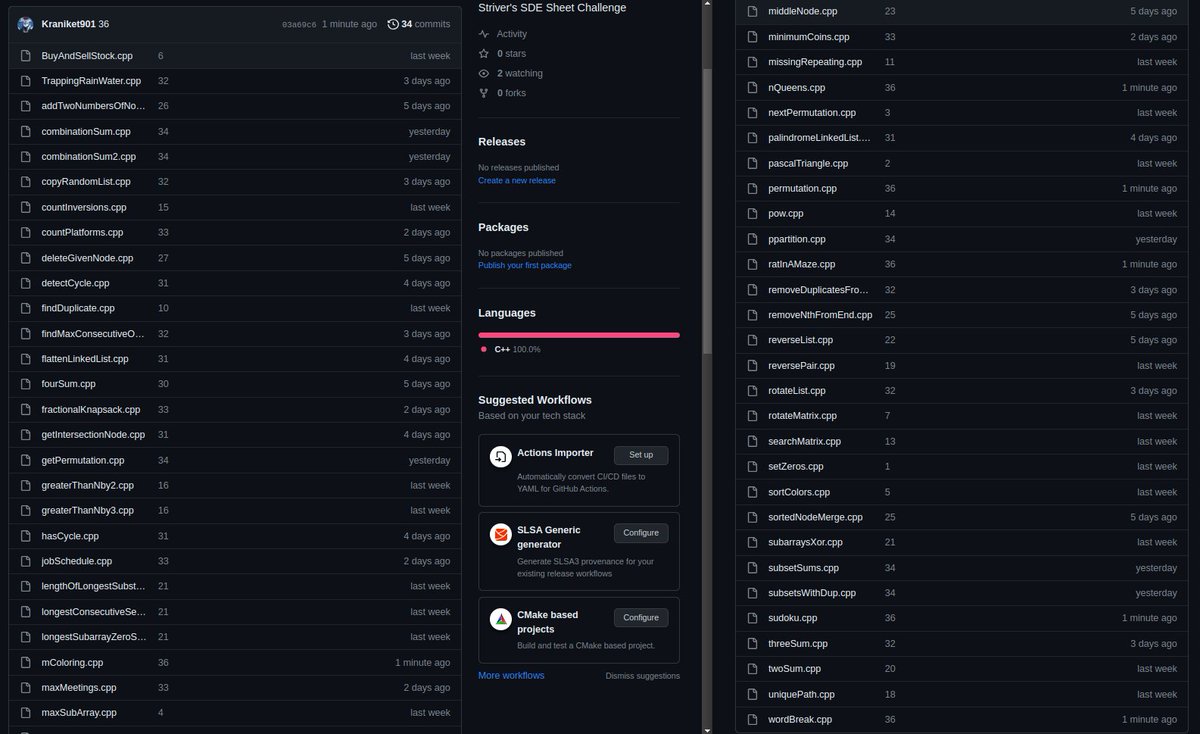The width and height of the screenshot is (1200, 734).
Task: Open nextPermutation.cpp file
Action: tap(812, 113)
